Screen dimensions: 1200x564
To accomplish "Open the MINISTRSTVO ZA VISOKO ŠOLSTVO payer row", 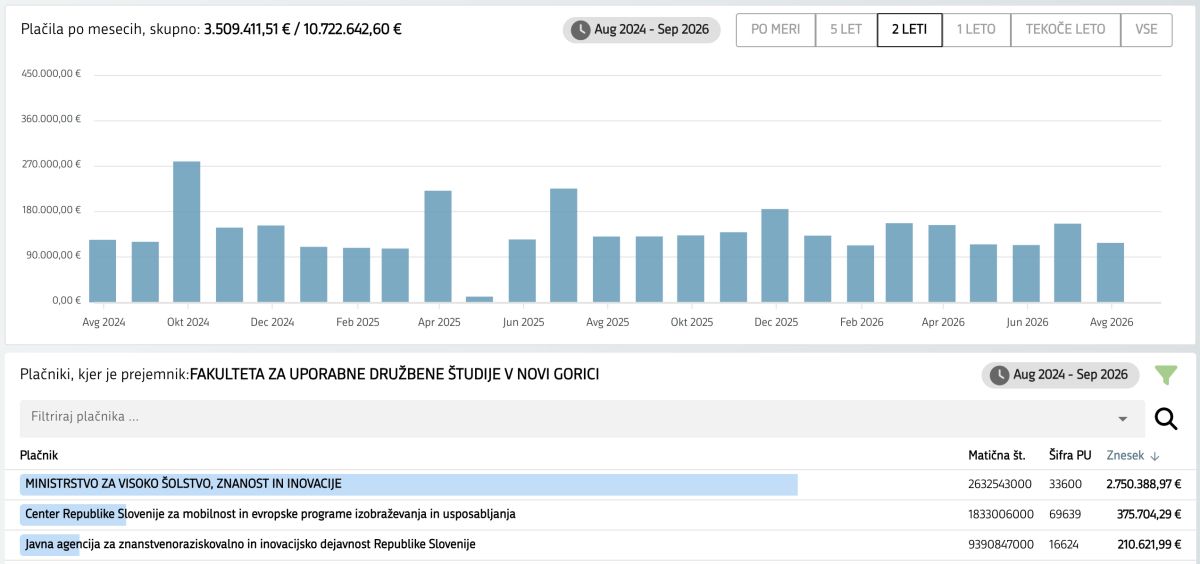I will [600, 484].
